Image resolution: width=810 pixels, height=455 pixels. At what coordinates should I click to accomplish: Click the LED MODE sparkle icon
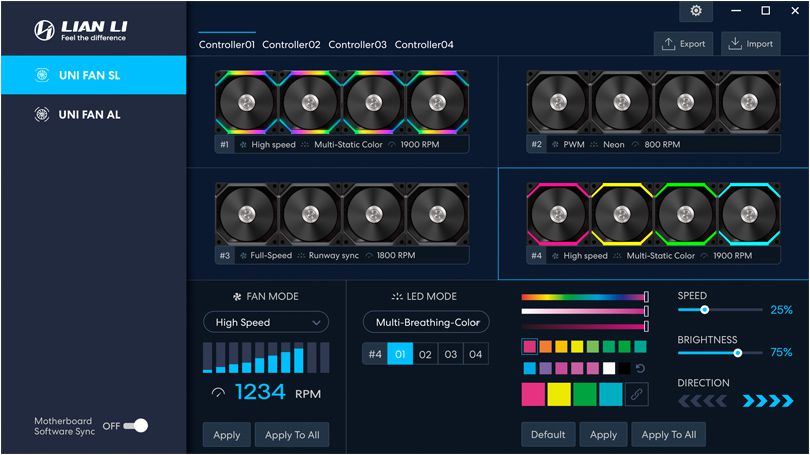(397, 296)
